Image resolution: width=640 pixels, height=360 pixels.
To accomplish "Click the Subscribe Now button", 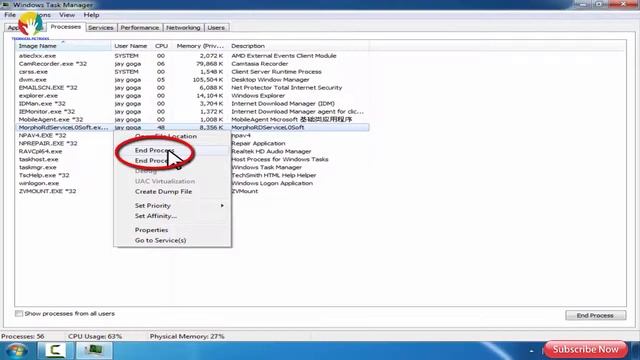I will pos(585,349).
